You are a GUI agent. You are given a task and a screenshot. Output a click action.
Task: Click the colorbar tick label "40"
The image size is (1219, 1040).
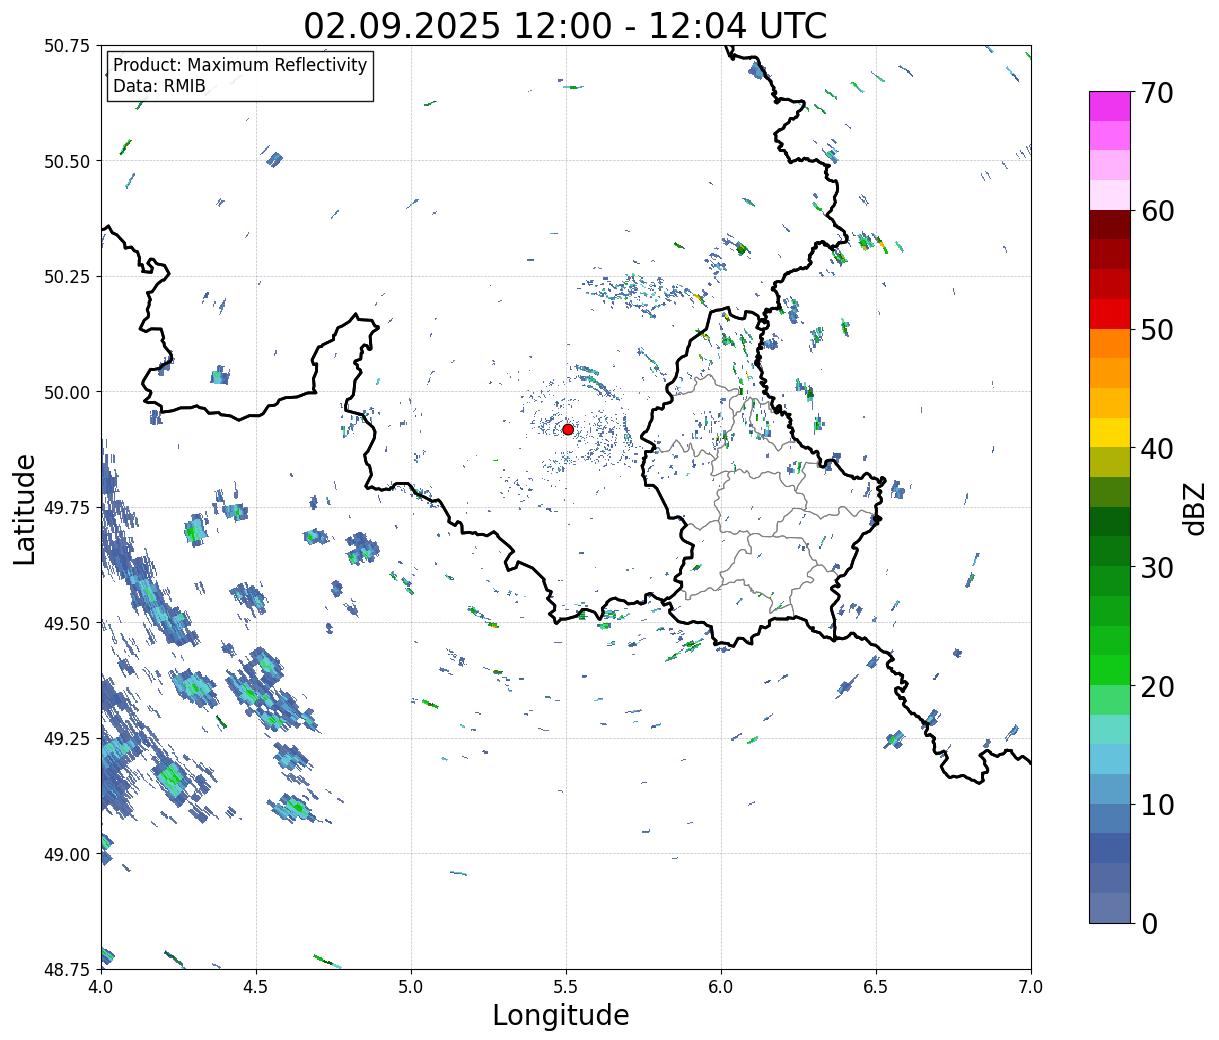coord(1156,449)
